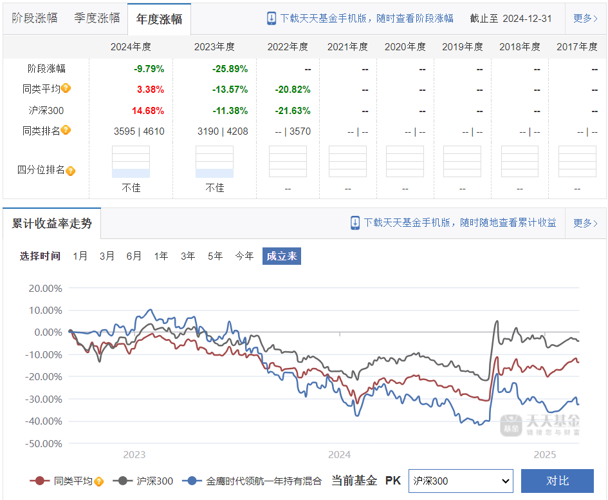
Task: Expand 更多 in the 年度涨幅 header
Action: (585, 18)
